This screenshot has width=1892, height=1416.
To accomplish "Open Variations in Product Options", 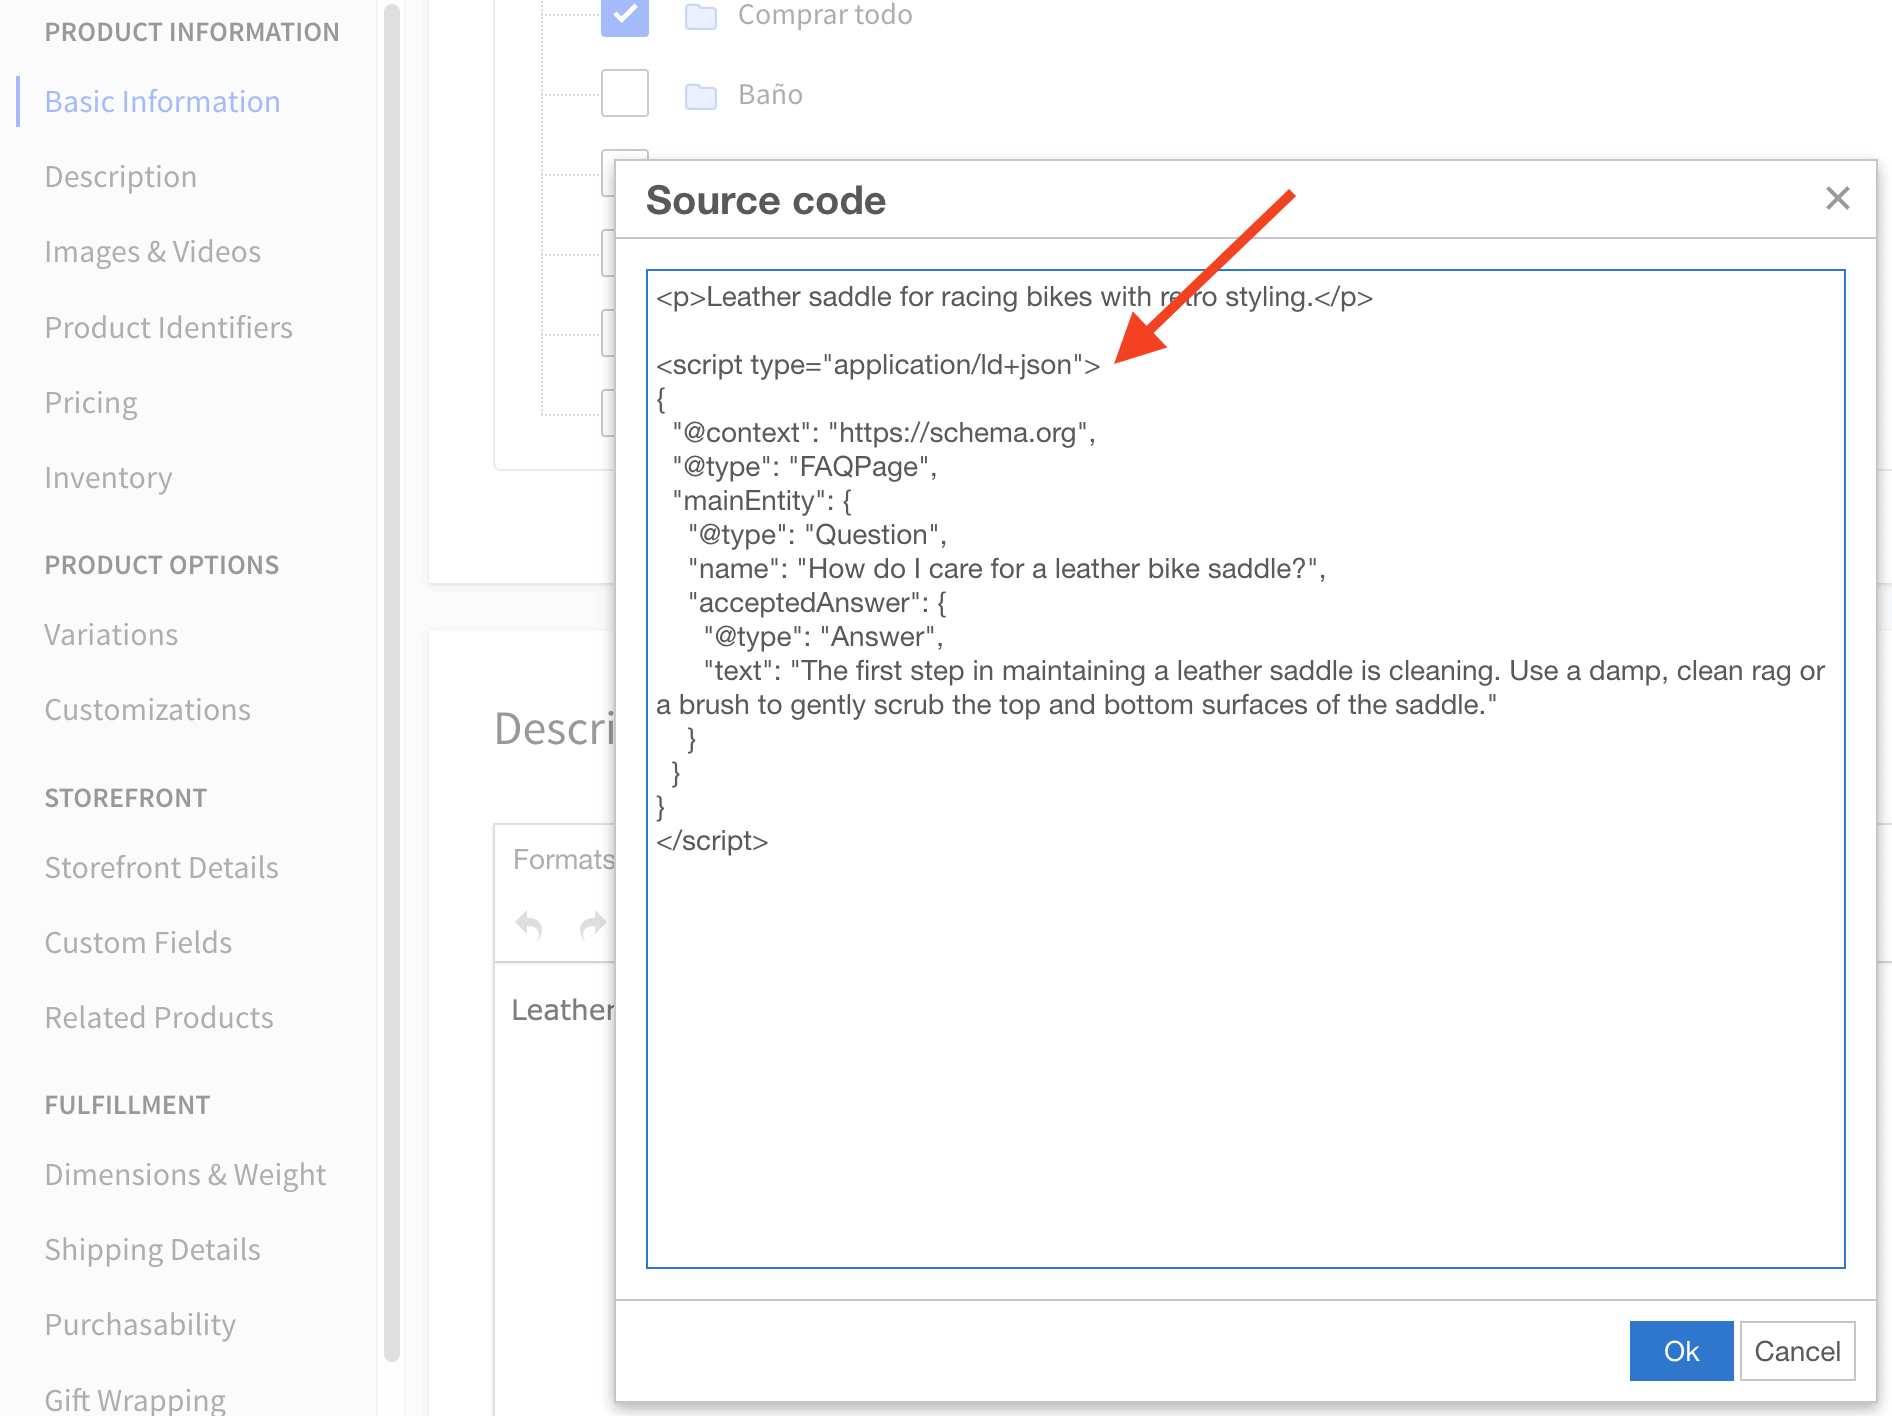I will pos(111,635).
